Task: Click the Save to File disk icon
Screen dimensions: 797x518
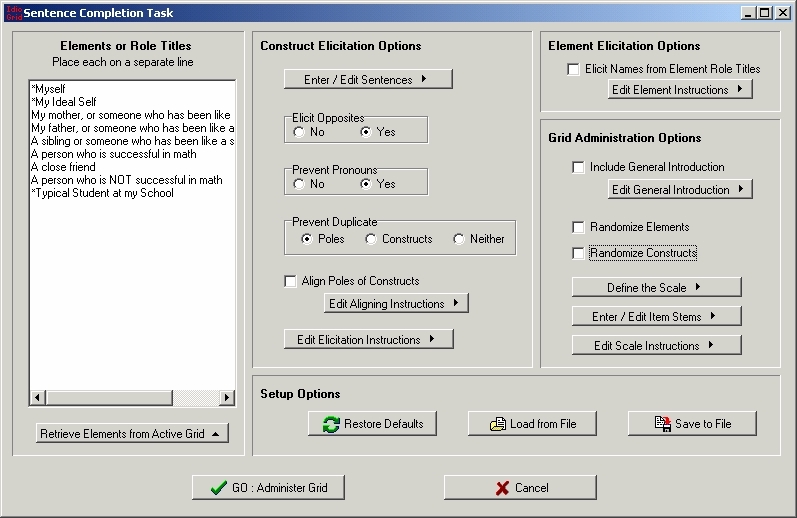Action: click(x=662, y=424)
